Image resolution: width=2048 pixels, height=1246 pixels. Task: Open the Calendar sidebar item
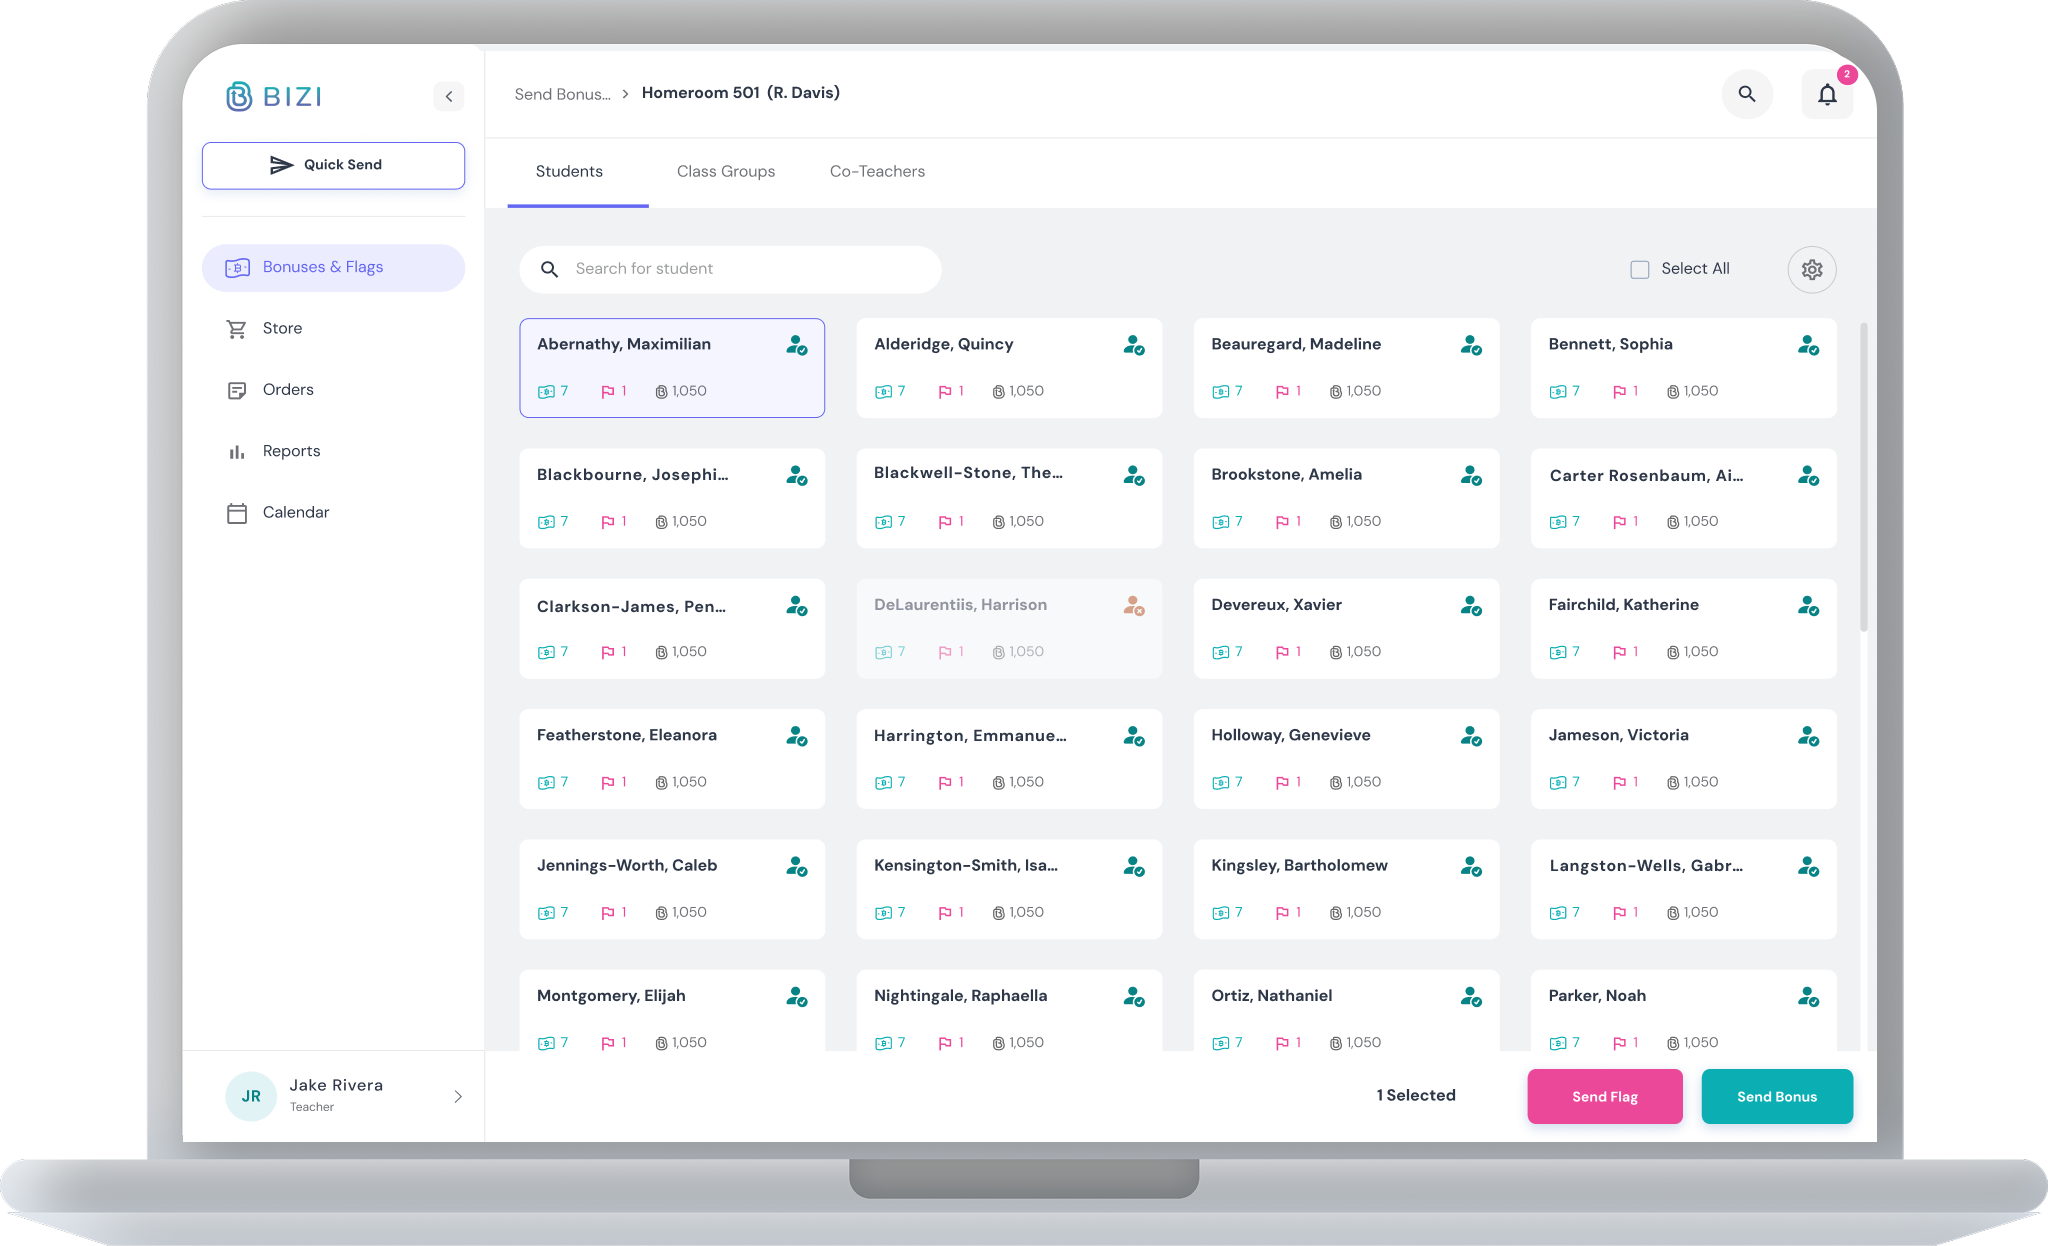coord(295,512)
